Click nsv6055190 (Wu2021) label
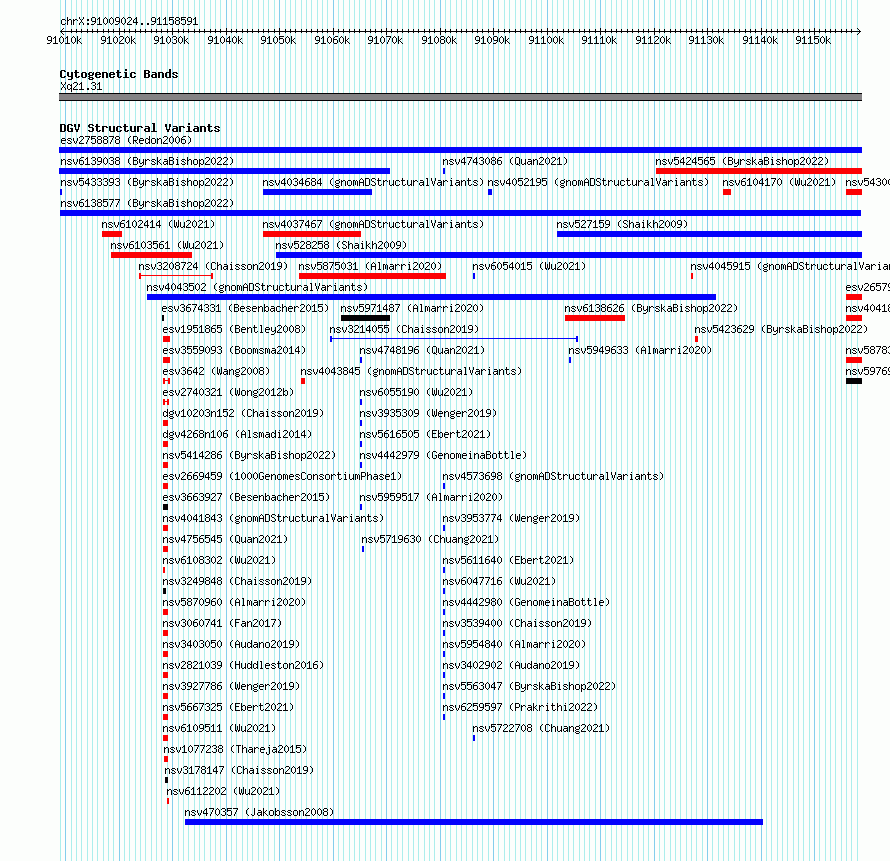This screenshot has width=890, height=861. pyautogui.click(x=416, y=392)
